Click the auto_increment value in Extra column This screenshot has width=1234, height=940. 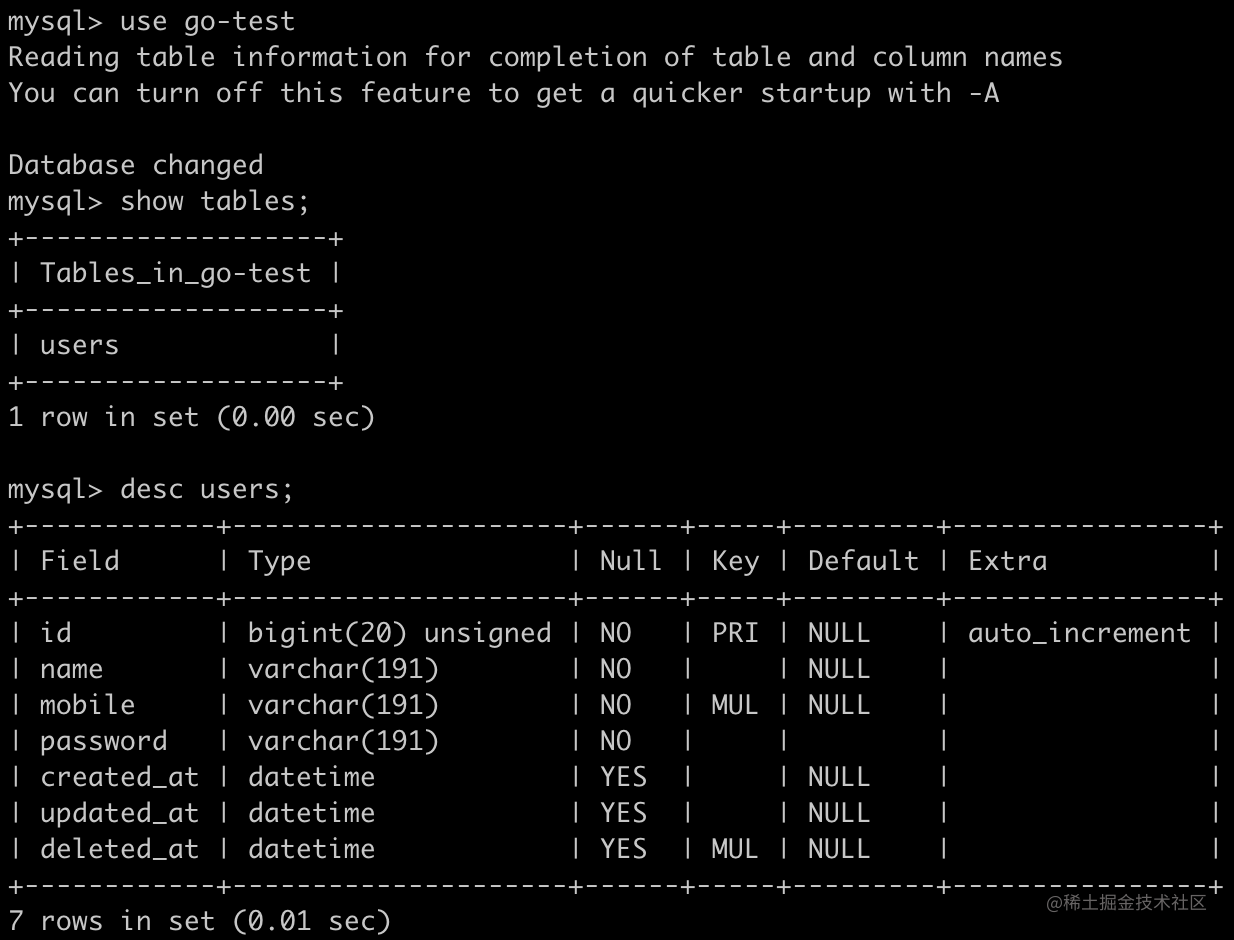(1079, 633)
